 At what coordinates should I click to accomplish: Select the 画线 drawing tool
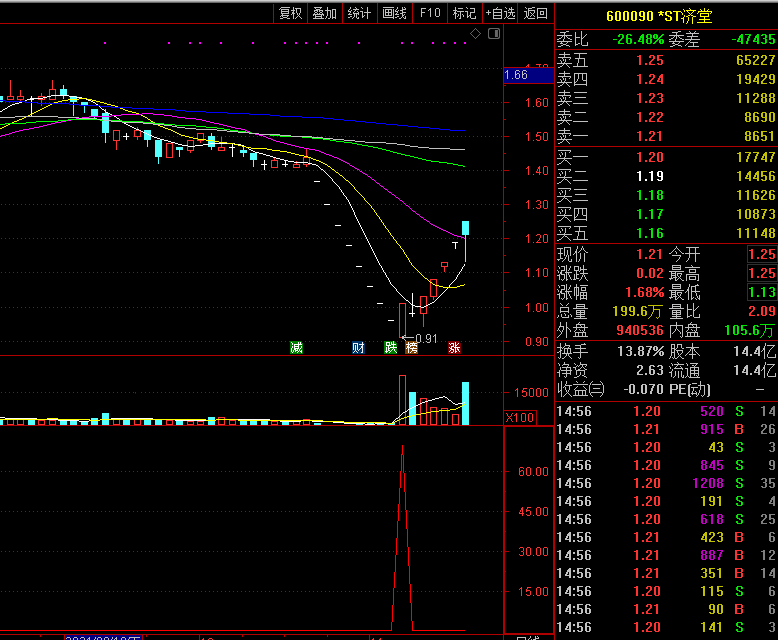pos(395,13)
